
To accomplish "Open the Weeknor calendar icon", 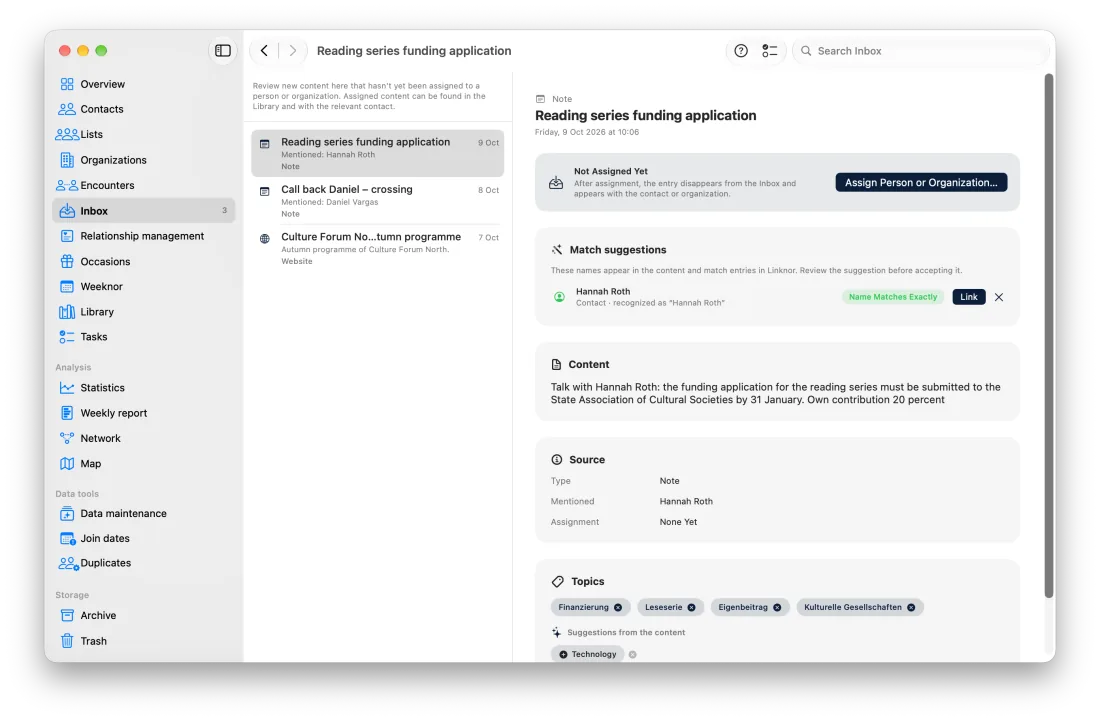I will pos(67,287).
